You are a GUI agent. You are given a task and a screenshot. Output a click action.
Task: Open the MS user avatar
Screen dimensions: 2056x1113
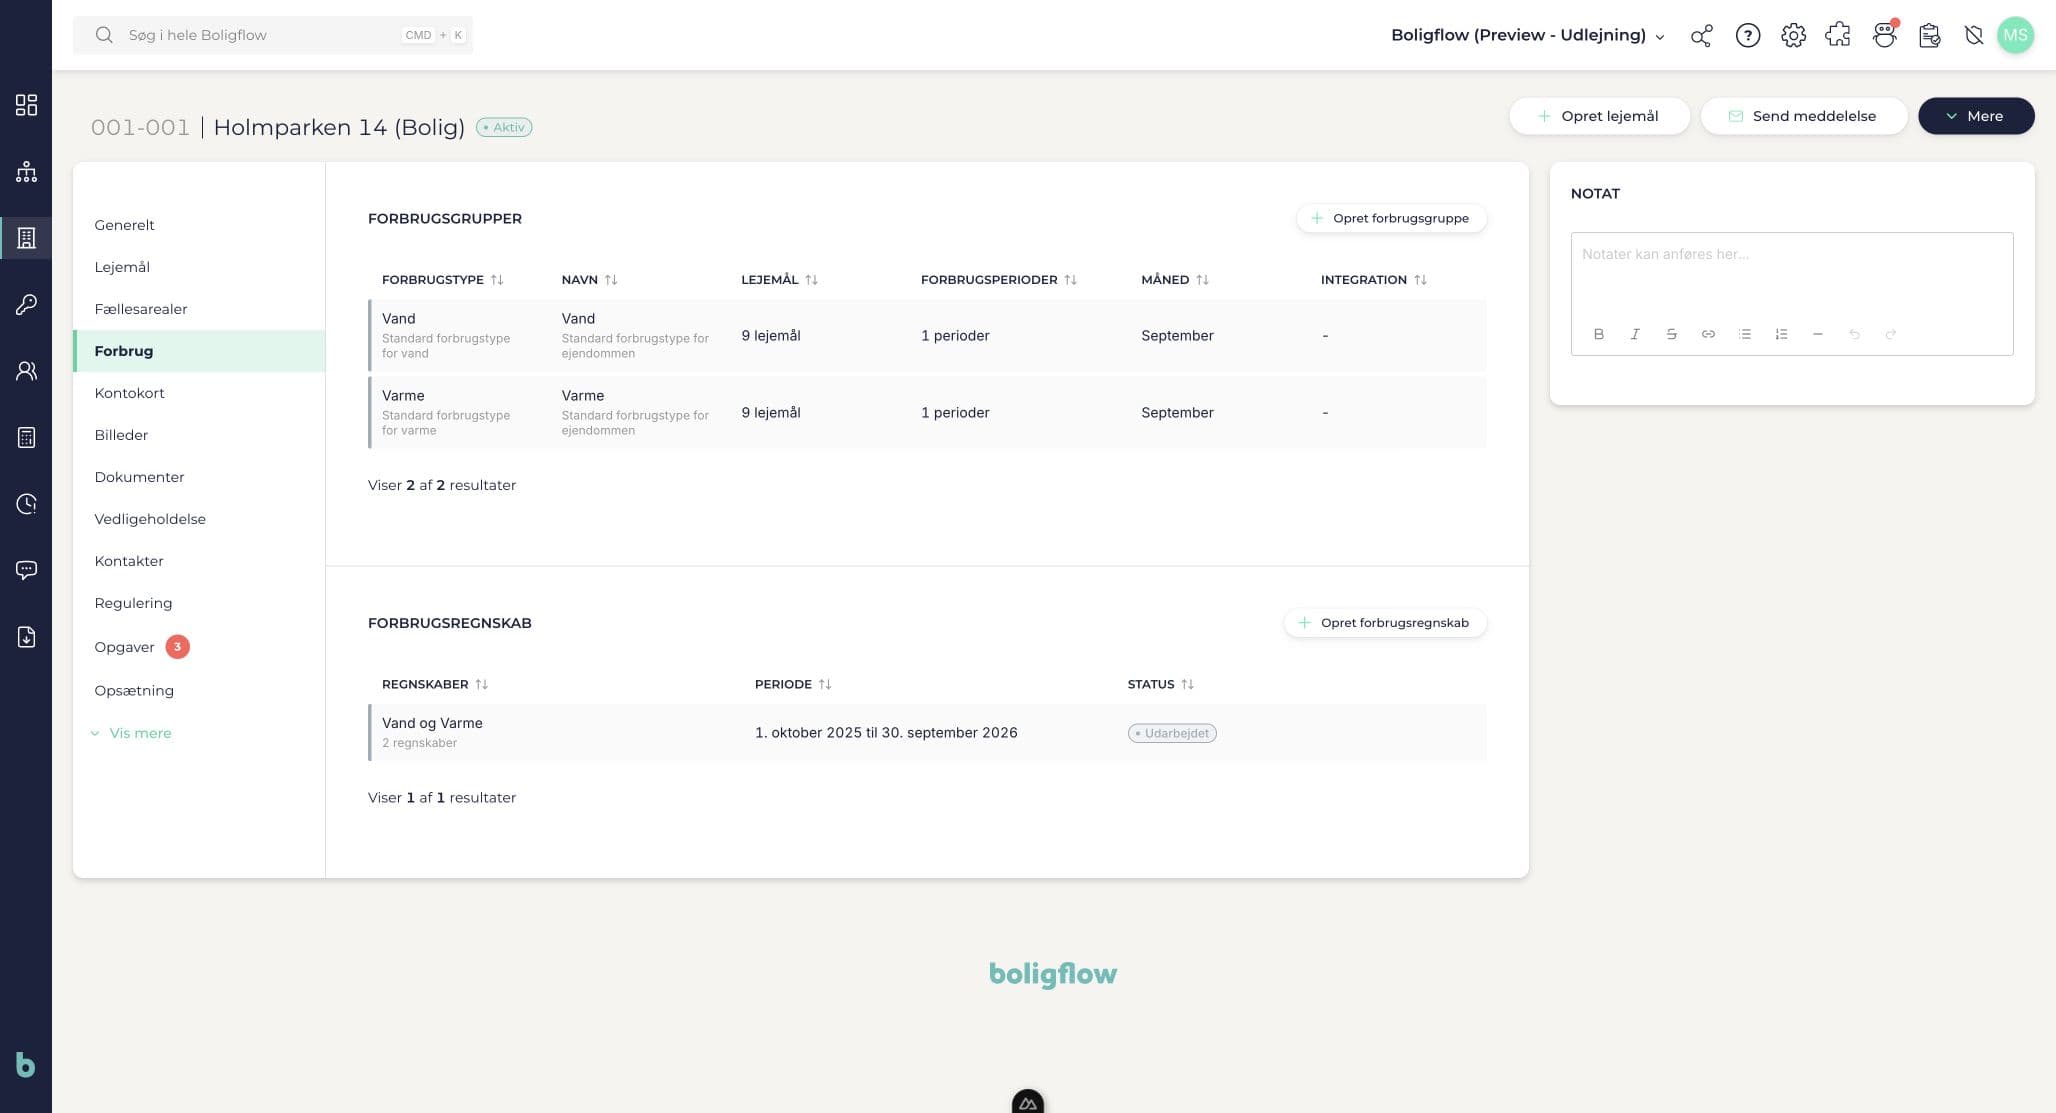[2015, 35]
